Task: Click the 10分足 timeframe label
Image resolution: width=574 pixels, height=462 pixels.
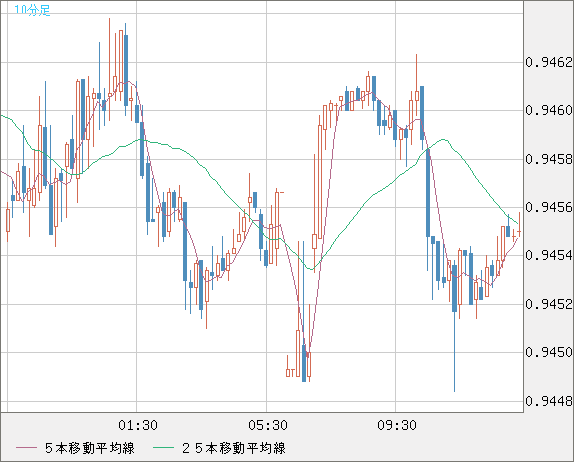Action: [x=32, y=10]
